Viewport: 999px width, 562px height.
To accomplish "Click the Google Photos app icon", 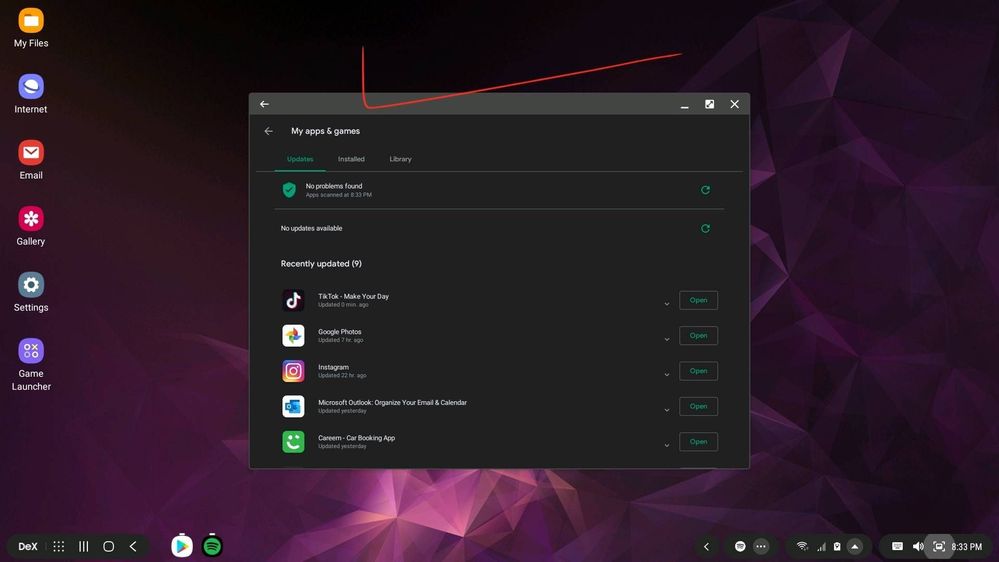I will (293, 336).
